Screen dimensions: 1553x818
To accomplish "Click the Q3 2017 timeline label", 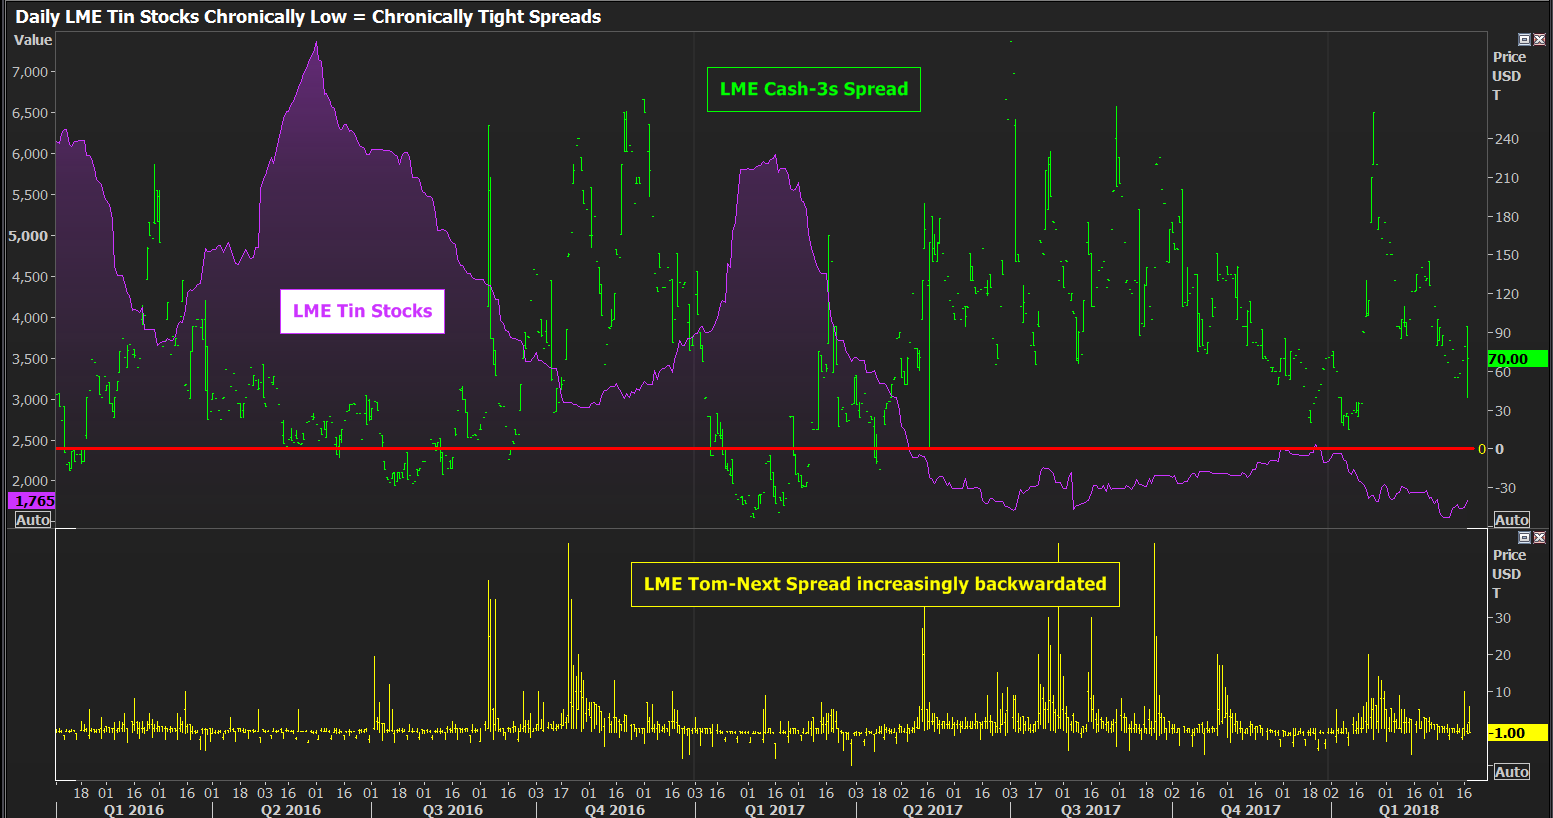I will pyautogui.click(x=1090, y=809).
